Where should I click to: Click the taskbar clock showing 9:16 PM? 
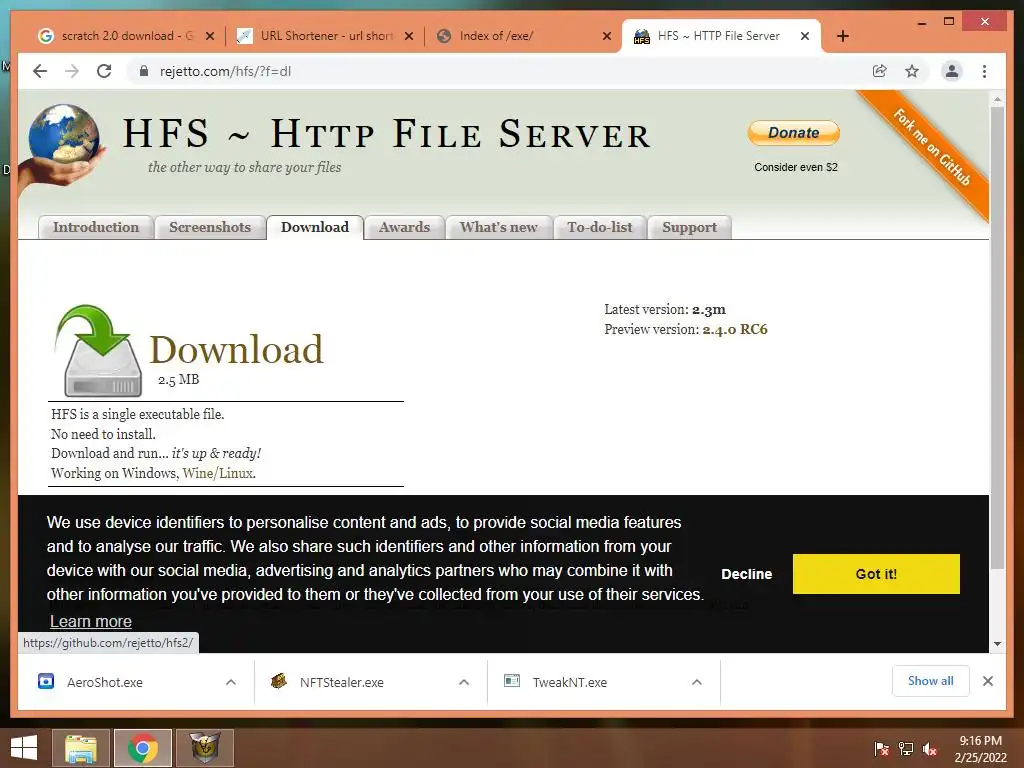click(980, 749)
